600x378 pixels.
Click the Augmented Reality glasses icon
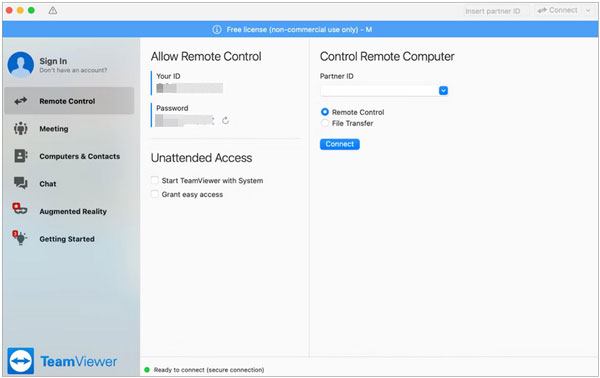click(x=20, y=209)
